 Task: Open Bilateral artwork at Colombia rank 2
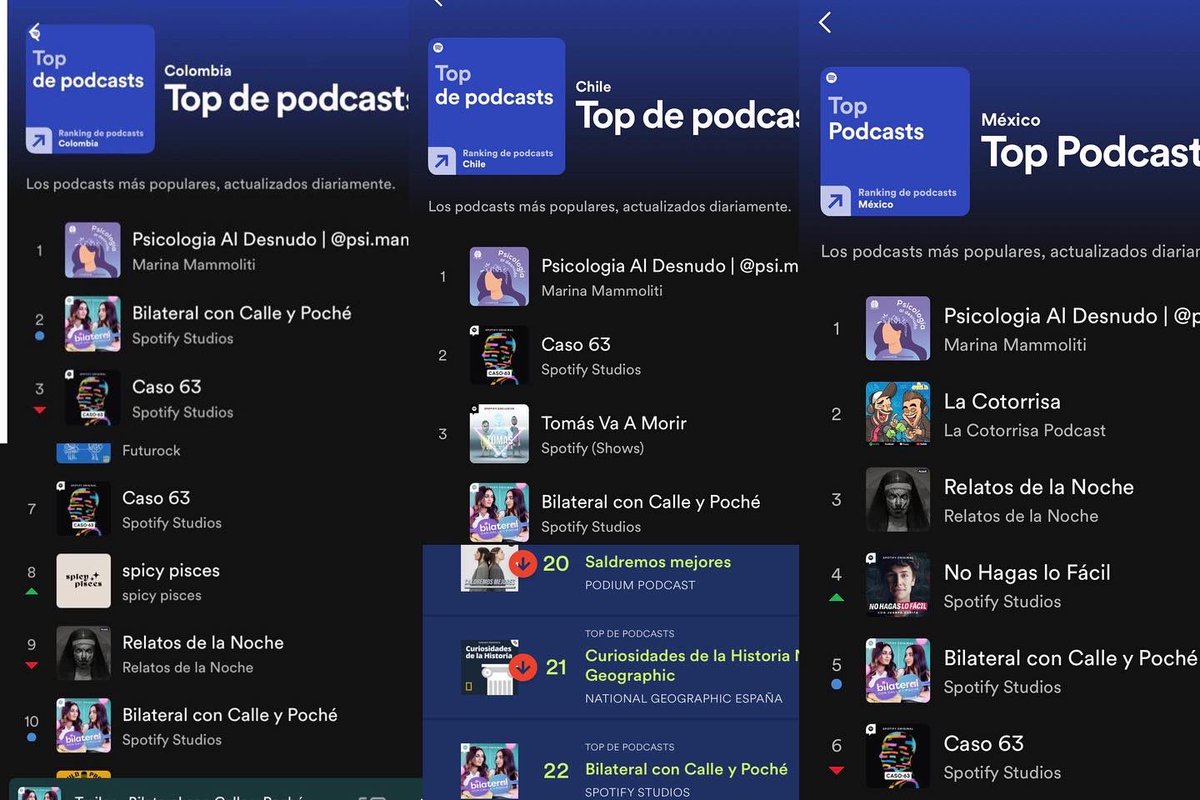tap(93, 324)
